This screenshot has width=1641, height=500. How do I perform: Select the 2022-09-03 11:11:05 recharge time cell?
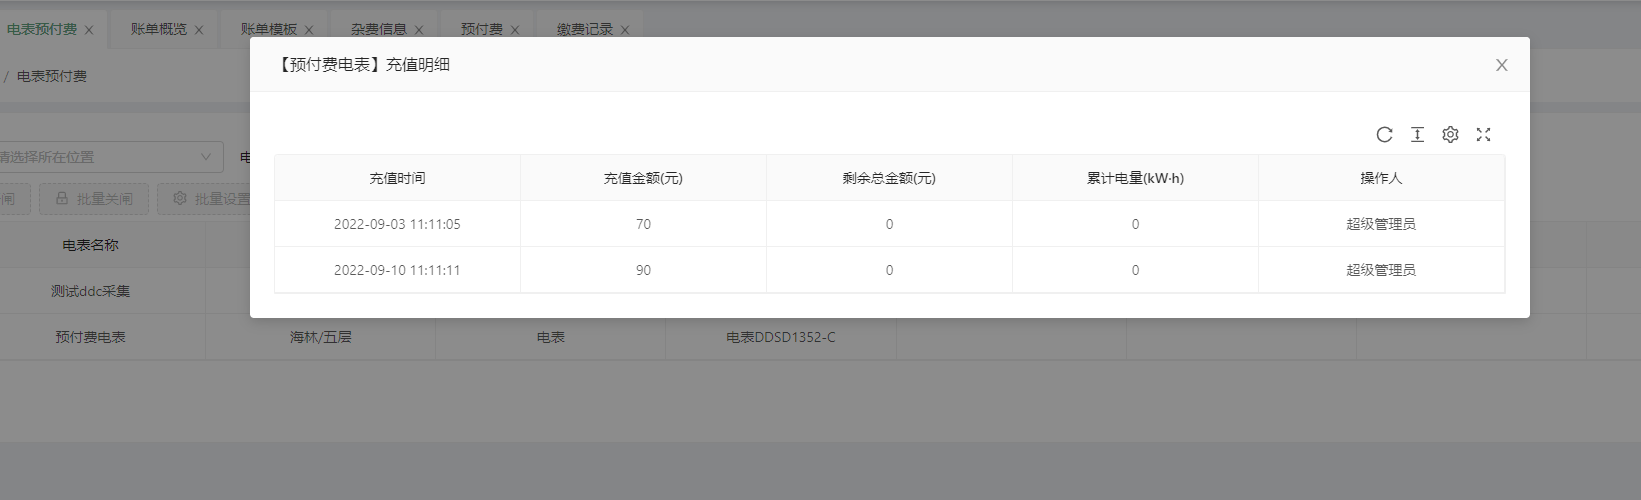(397, 224)
